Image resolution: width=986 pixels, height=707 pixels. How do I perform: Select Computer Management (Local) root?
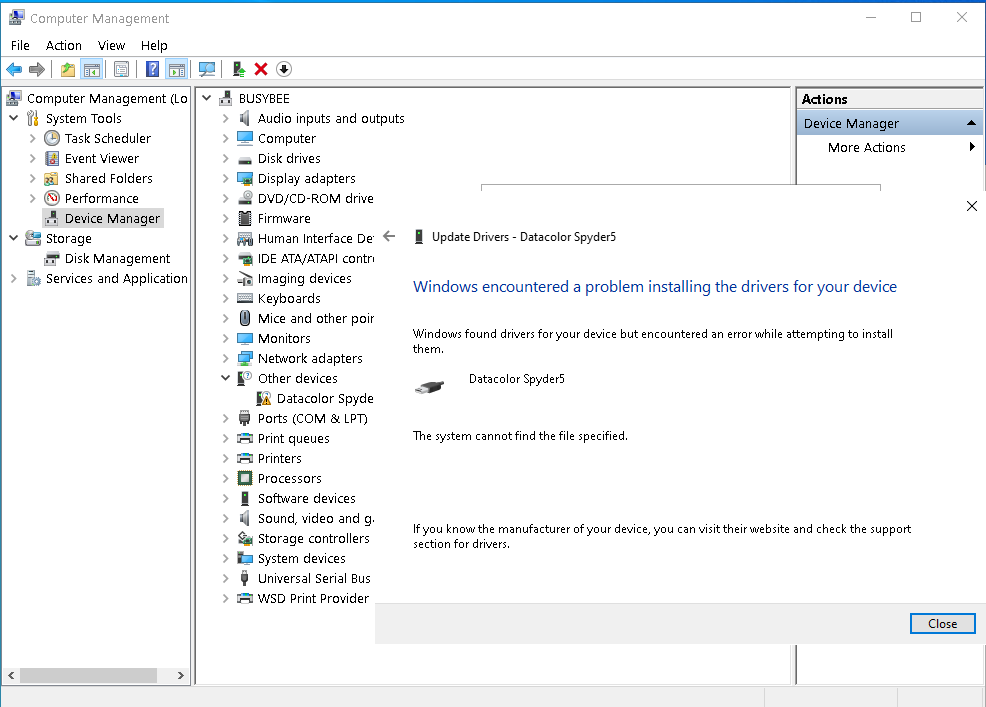(x=107, y=98)
